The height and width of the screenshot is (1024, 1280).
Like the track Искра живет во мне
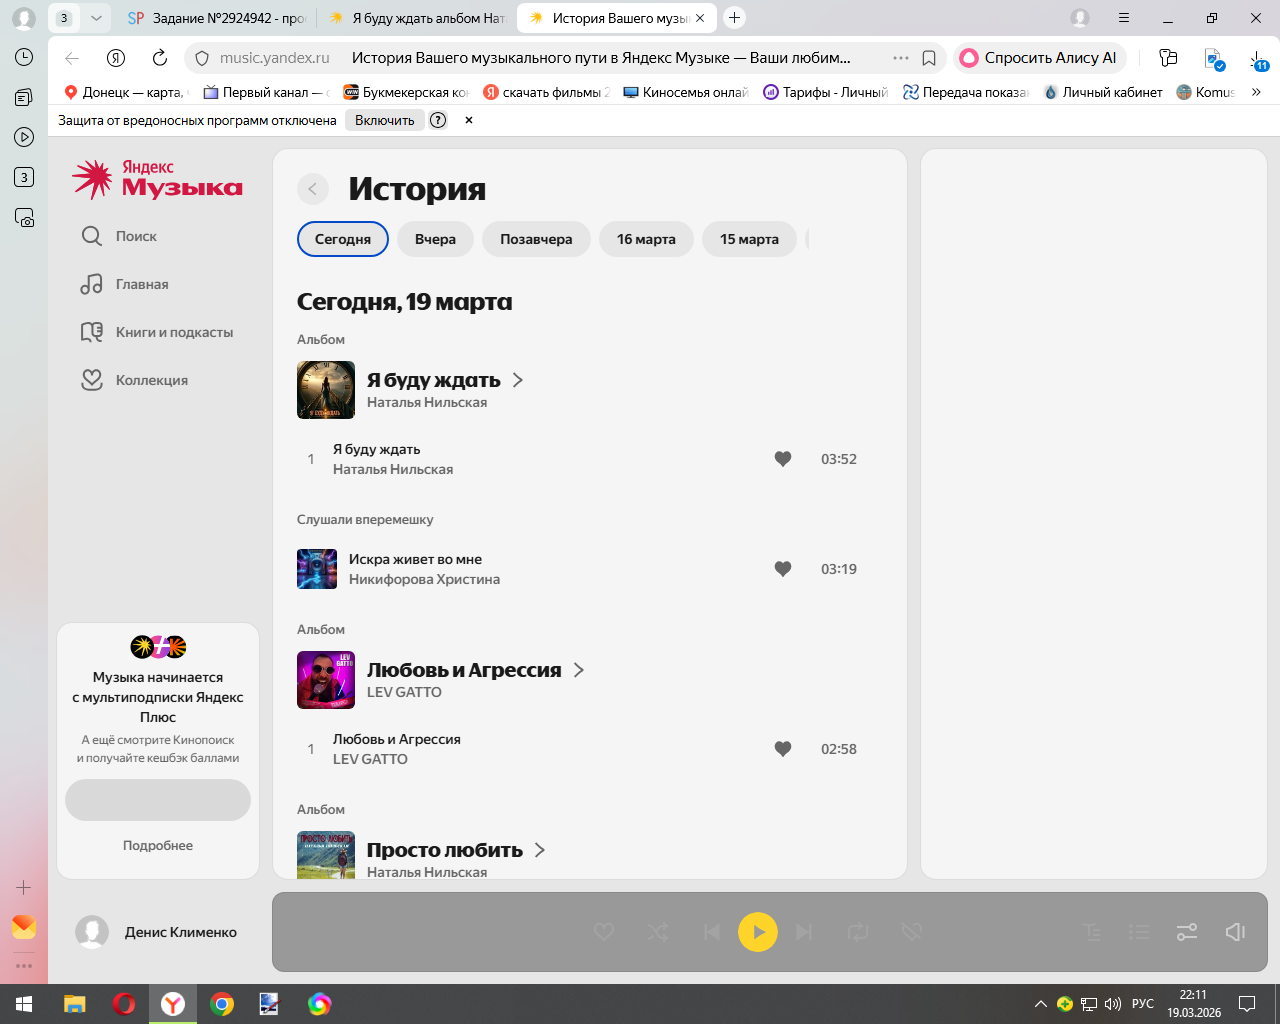click(783, 569)
